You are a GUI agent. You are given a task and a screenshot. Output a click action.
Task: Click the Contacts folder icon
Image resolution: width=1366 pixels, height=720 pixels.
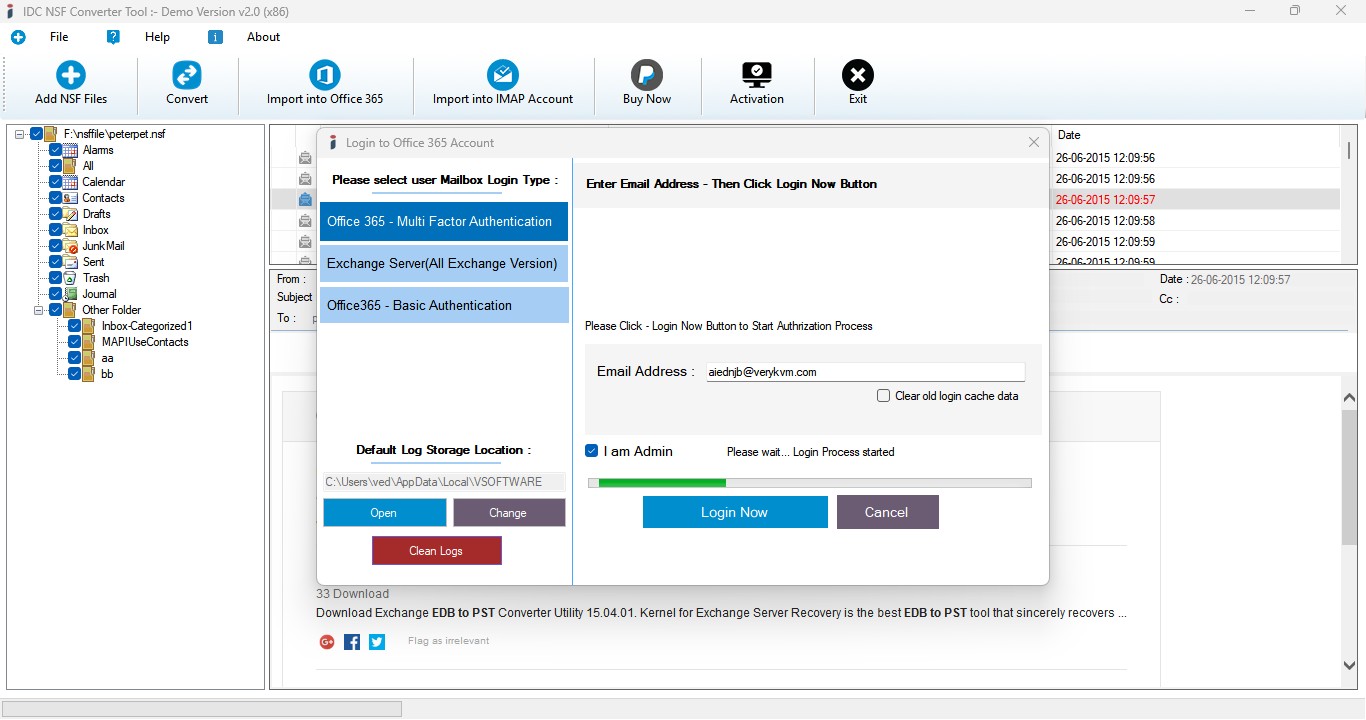click(x=71, y=198)
